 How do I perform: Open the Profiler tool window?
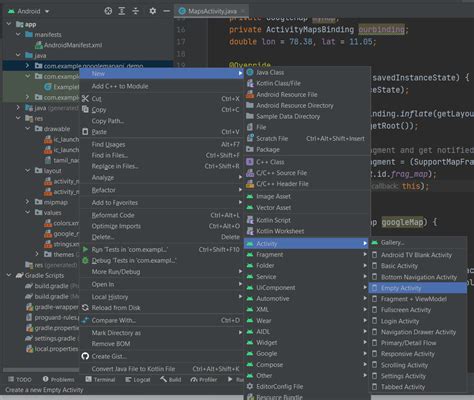(203, 379)
